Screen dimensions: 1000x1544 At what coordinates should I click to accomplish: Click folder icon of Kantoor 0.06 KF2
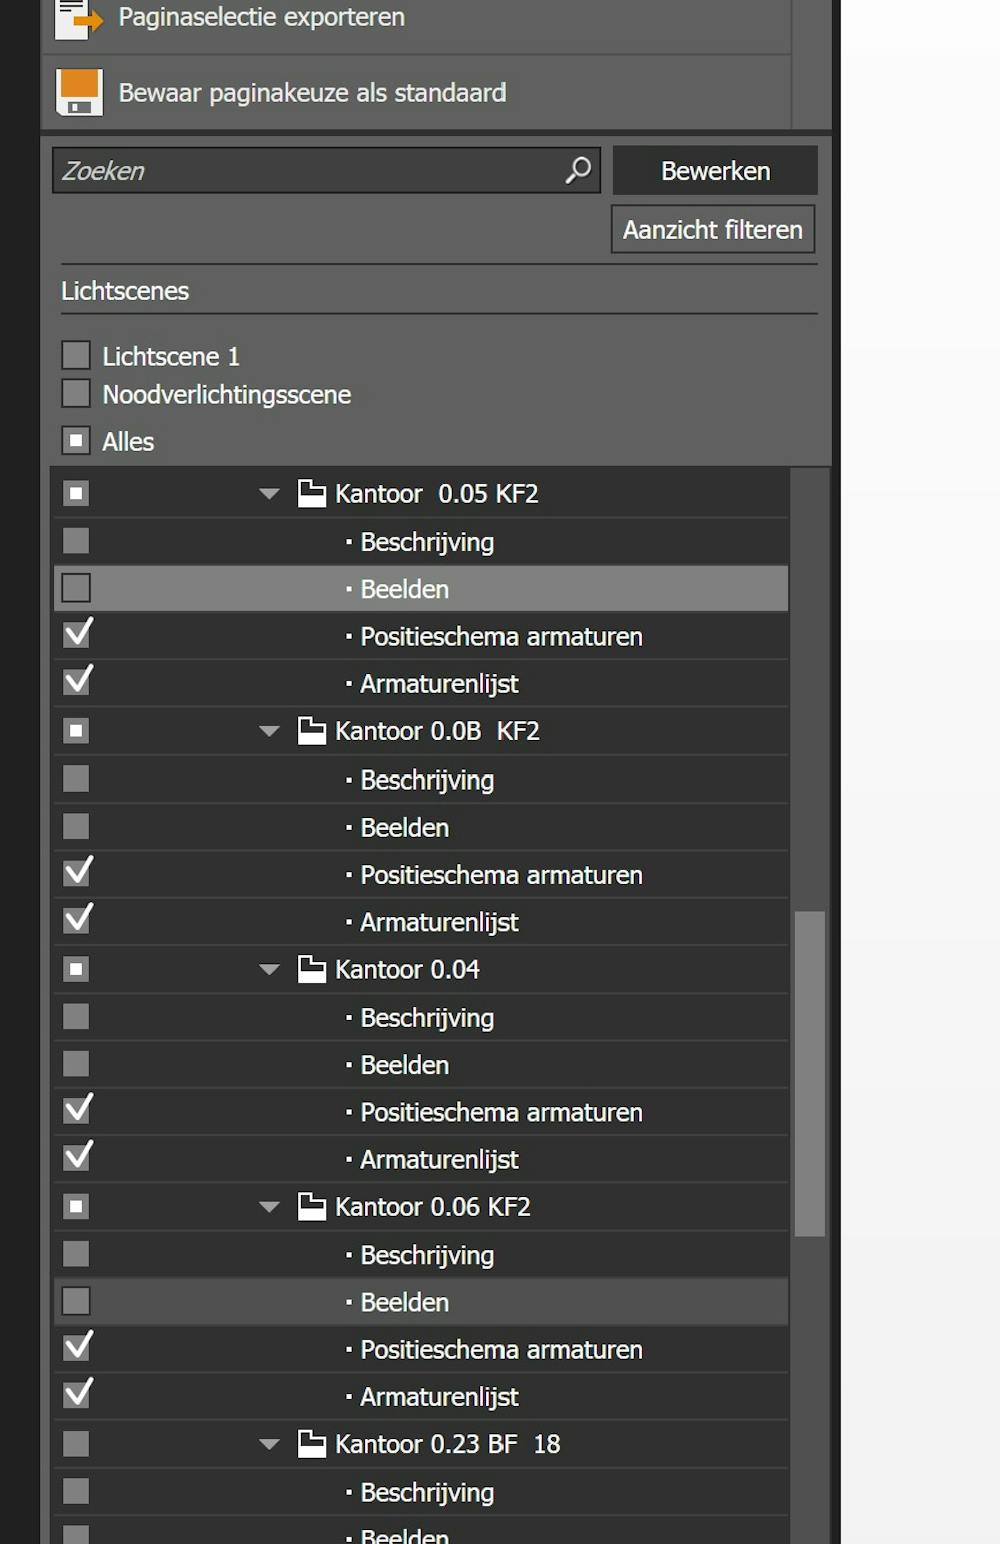(x=312, y=1207)
